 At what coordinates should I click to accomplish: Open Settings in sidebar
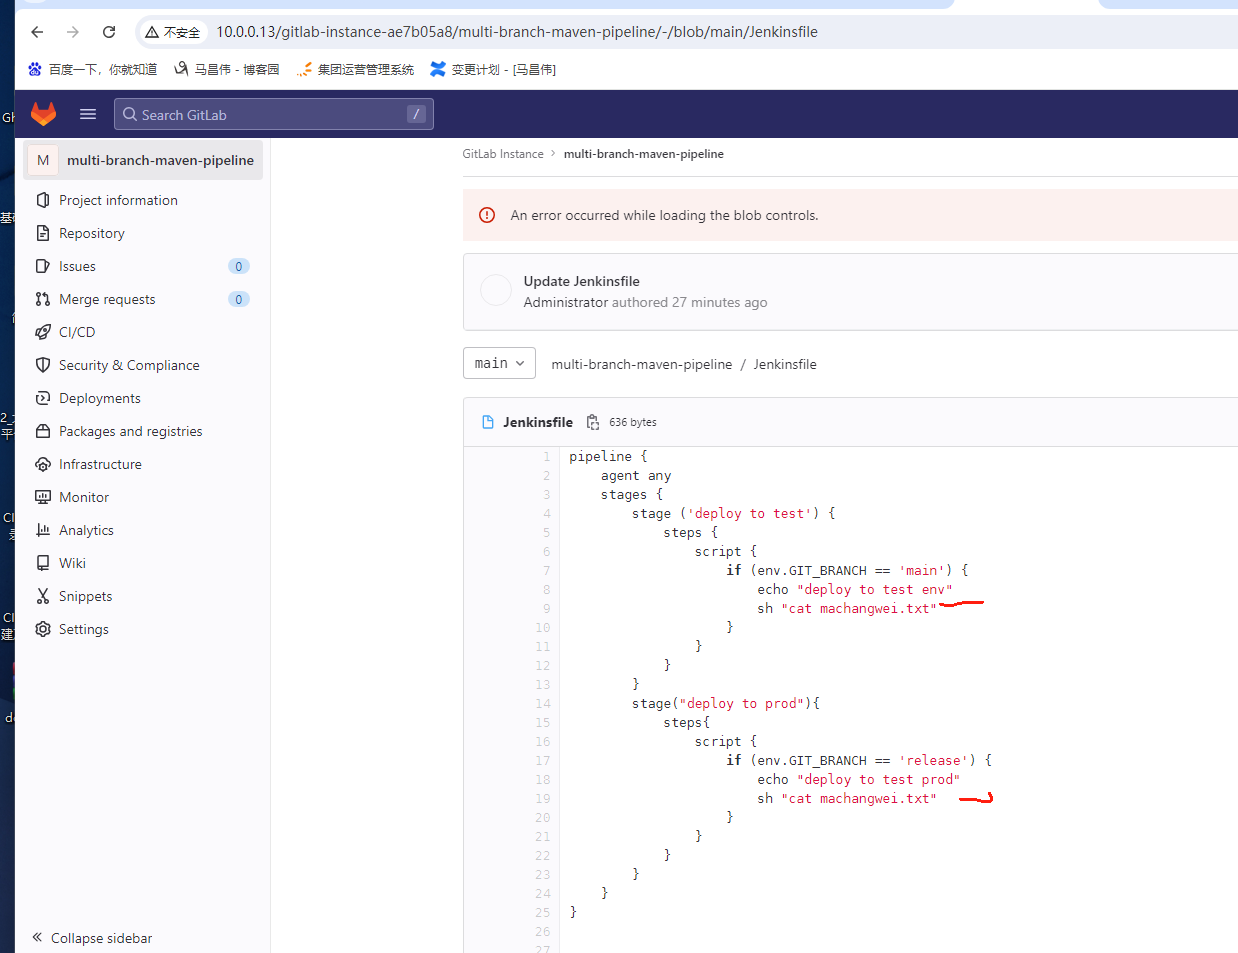click(x=84, y=629)
